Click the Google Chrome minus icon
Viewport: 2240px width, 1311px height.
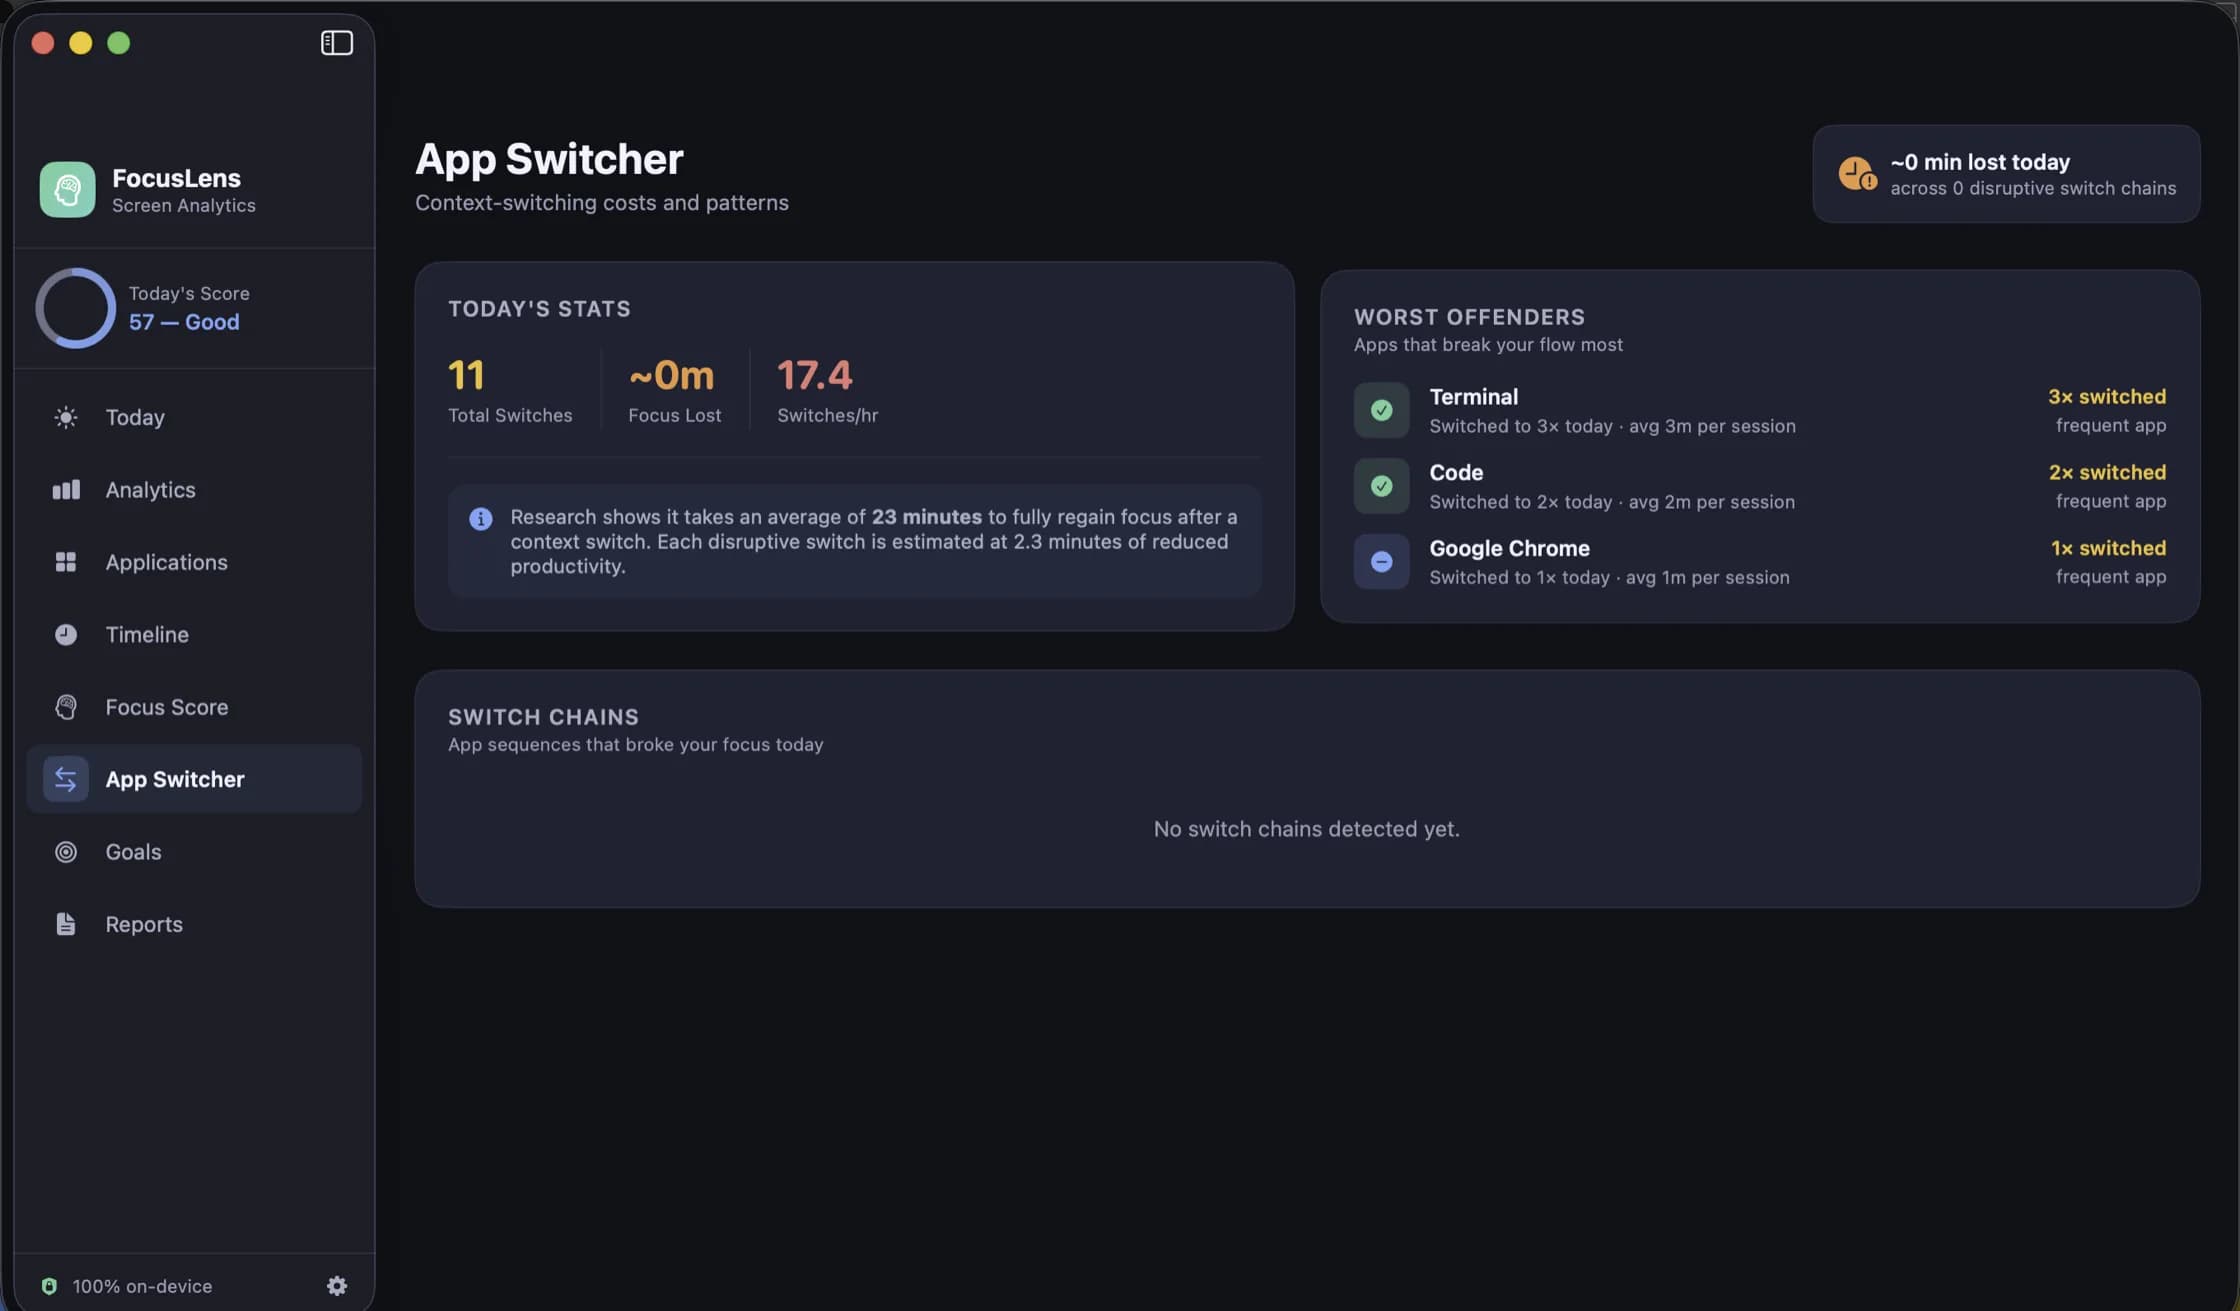[1382, 562]
